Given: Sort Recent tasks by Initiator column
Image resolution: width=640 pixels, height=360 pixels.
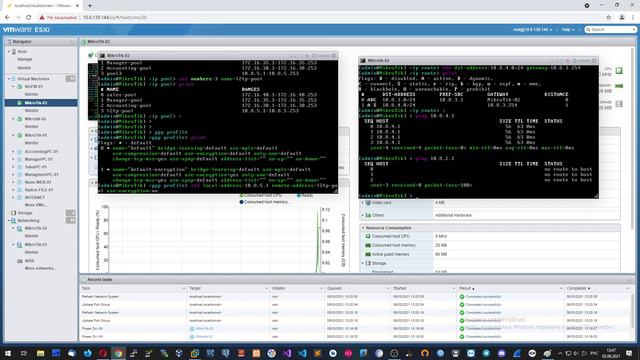Looking at the screenshot, I should pyautogui.click(x=297, y=289).
